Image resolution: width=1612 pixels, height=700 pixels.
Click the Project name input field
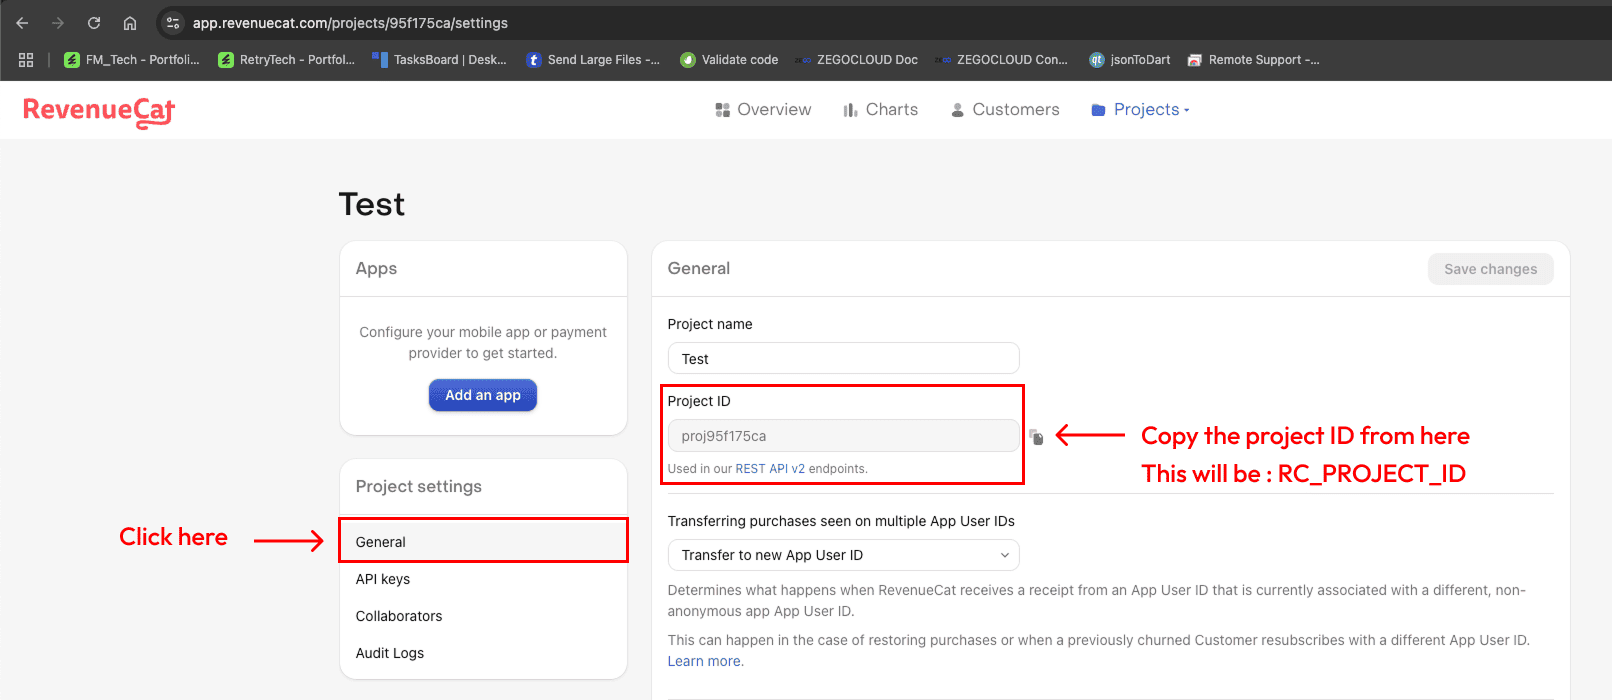[843, 359]
